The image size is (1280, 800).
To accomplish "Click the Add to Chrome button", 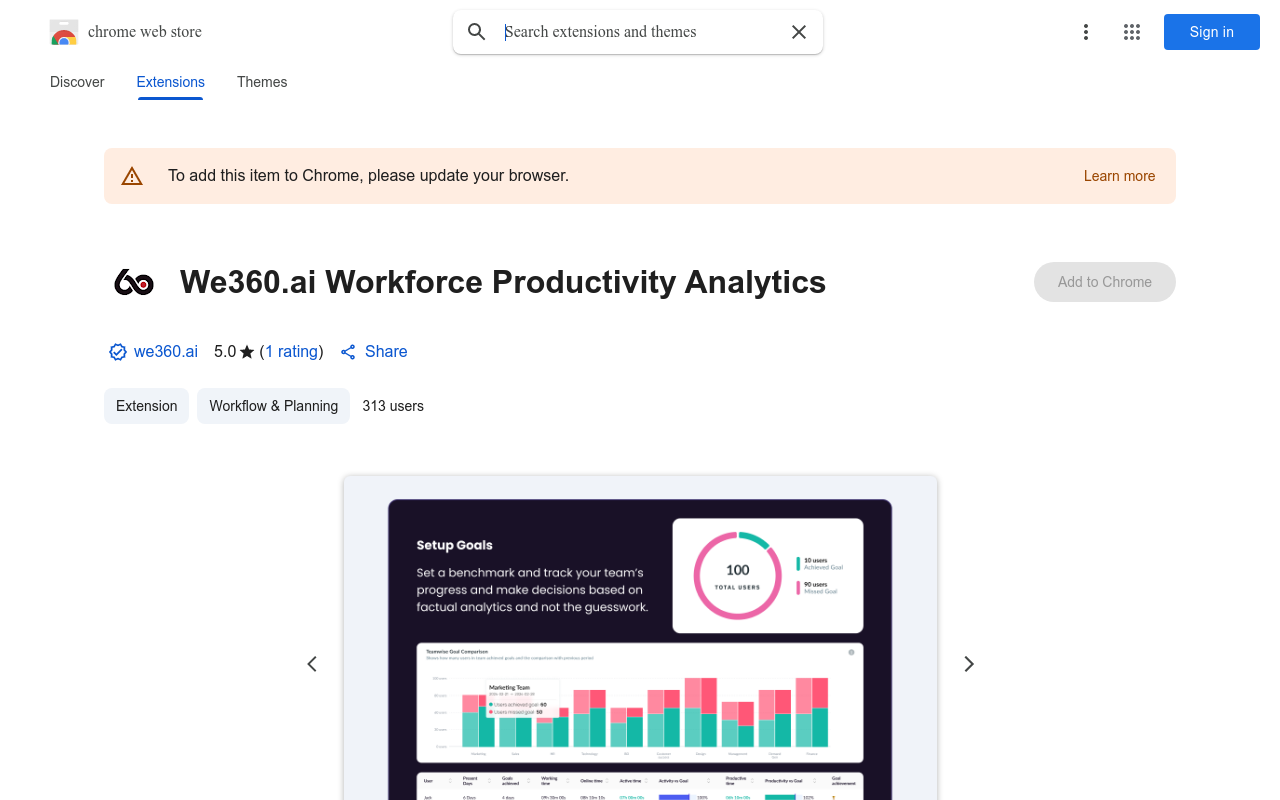I will tap(1105, 282).
